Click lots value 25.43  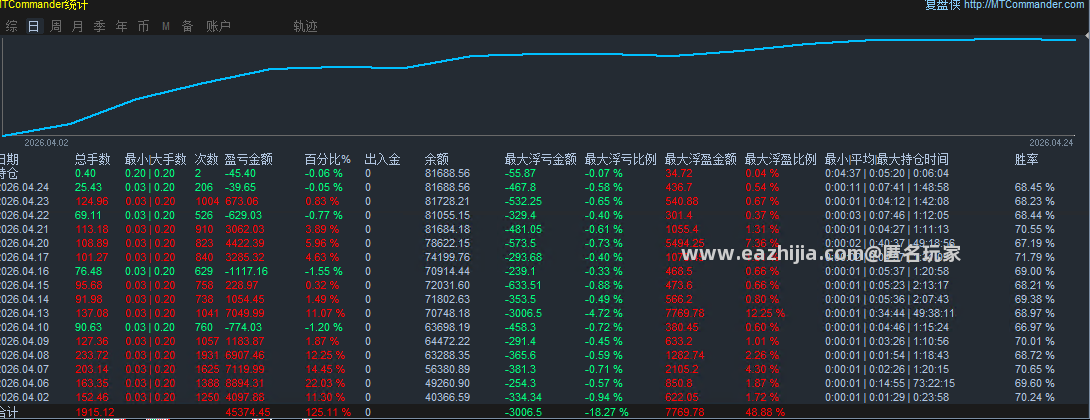[x=88, y=188]
